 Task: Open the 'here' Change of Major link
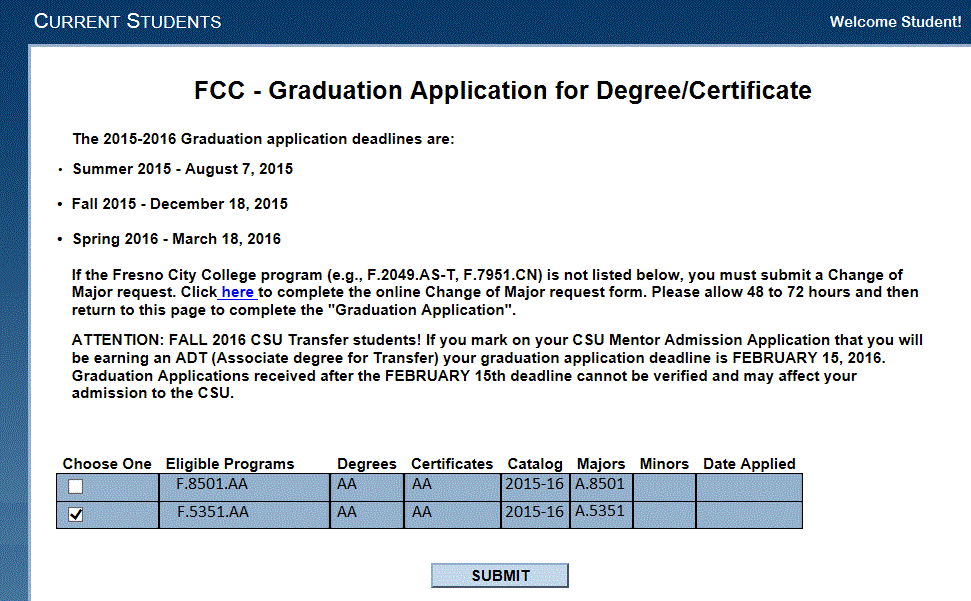pos(238,292)
